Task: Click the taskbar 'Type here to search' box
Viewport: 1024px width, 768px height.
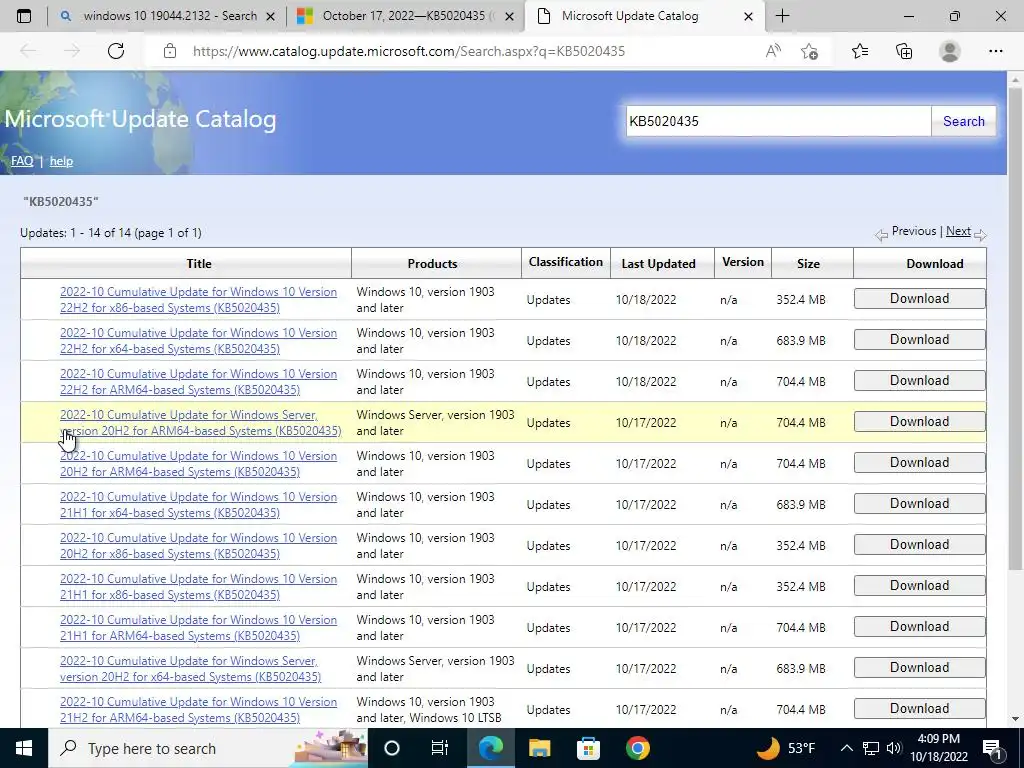Action: pyautogui.click(x=208, y=748)
